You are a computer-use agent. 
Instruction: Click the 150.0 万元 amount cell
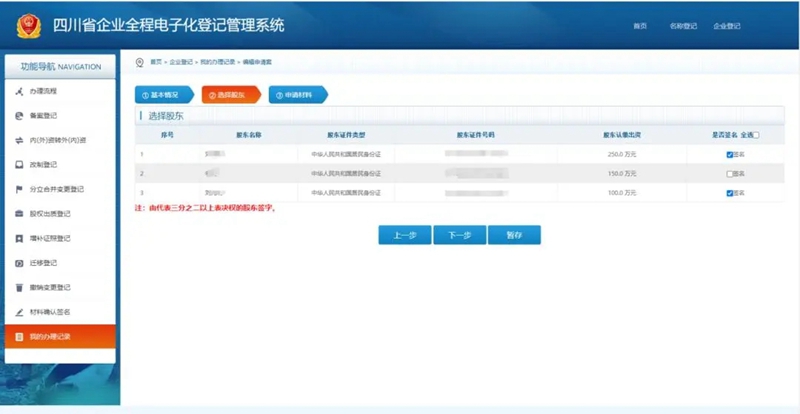coord(622,174)
